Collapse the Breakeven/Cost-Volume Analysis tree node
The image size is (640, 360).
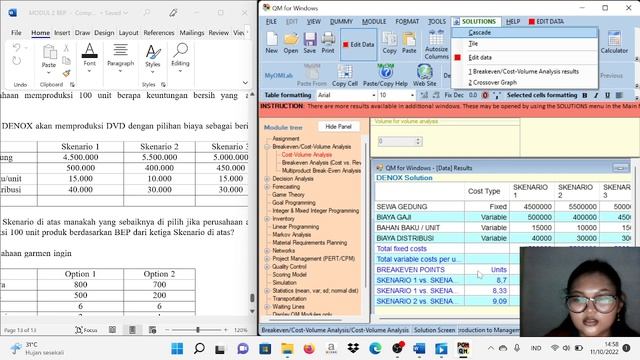[267, 147]
